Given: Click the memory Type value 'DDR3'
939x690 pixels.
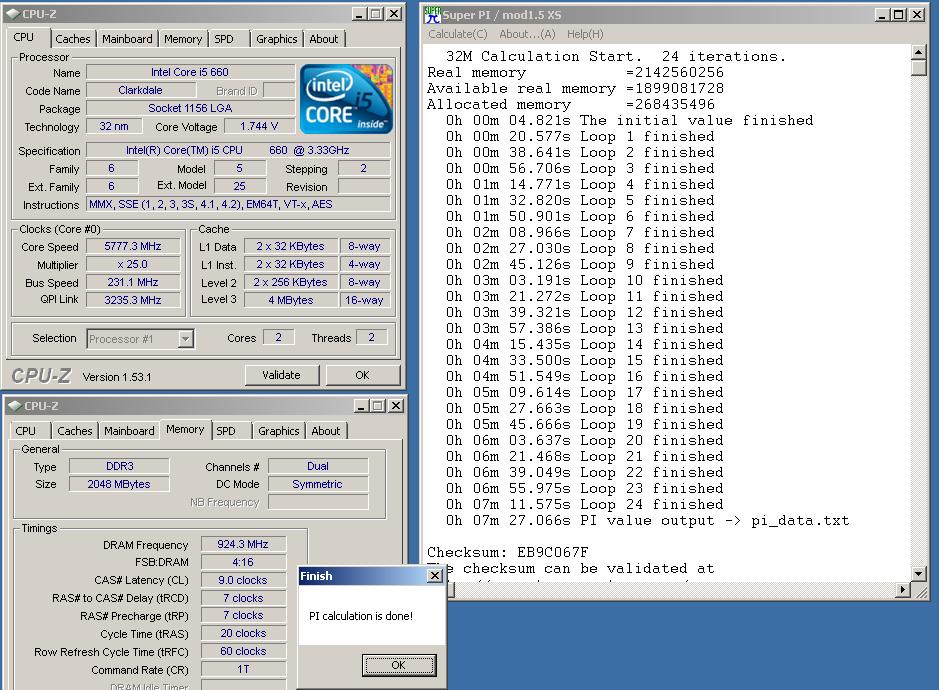Looking at the screenshot, I should pyautogui.click(x=119, y=466).
